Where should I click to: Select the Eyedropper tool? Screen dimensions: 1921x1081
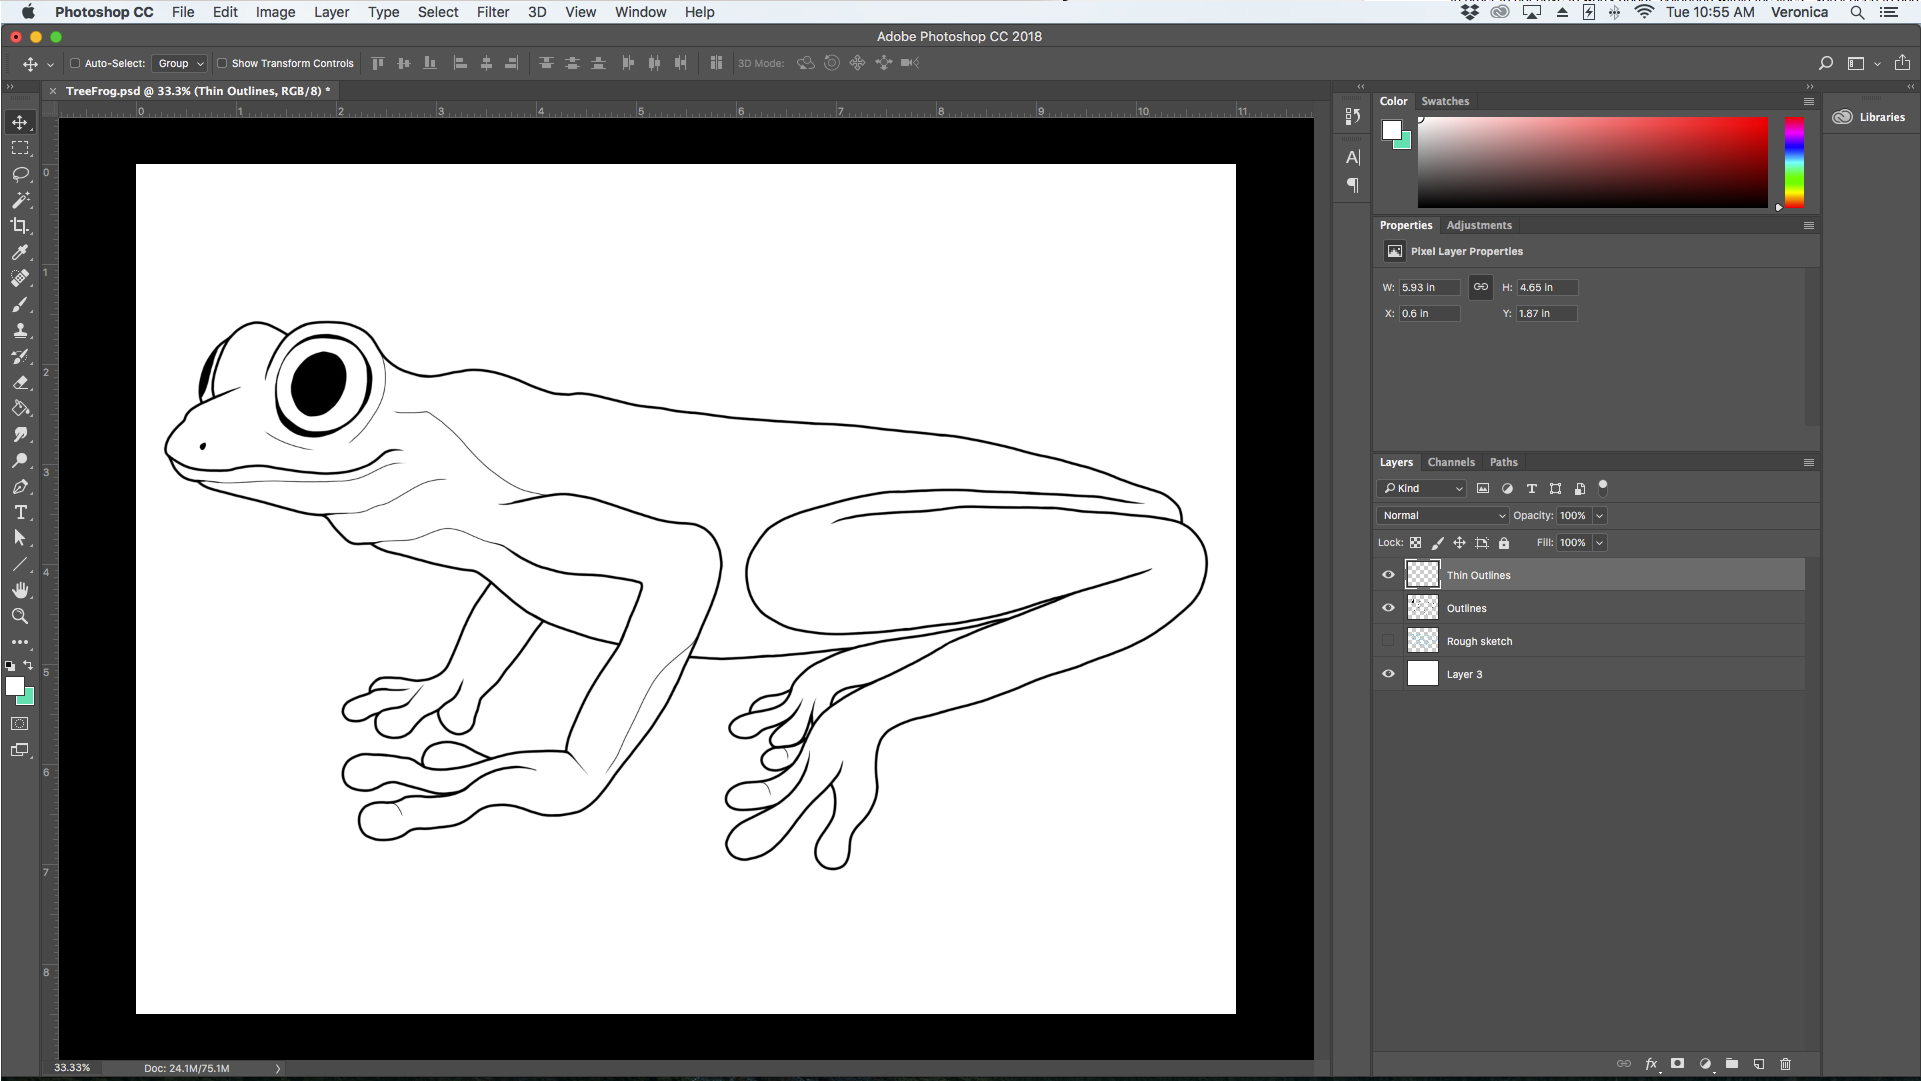coord(20,252)
